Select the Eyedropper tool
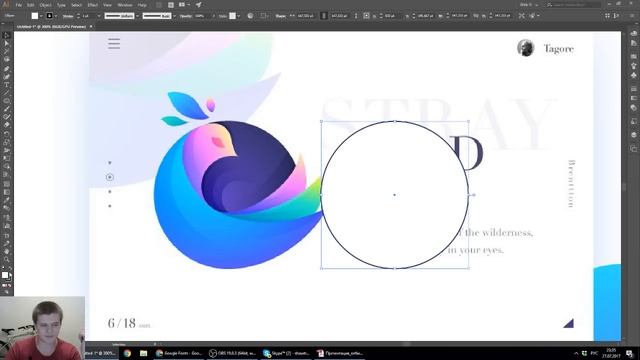The width and height of the screenshot is (640, 360). (x=6, y=200)
